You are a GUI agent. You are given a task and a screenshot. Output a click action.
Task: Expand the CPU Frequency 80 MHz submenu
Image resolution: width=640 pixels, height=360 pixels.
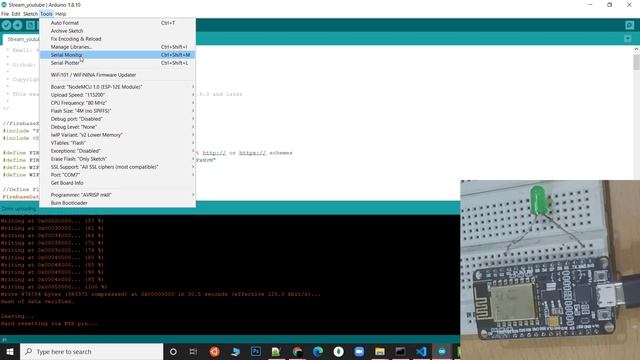pyautogui.click(x=118, y=103)
